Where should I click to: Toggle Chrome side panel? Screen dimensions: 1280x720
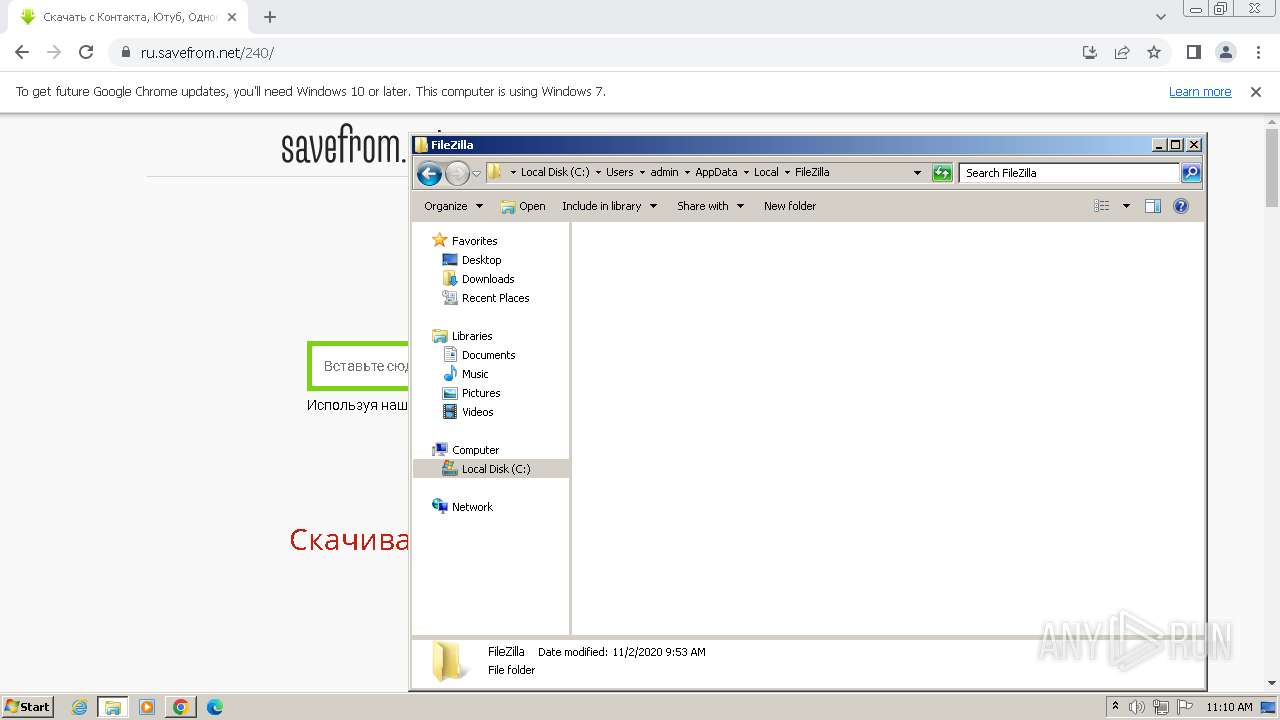coord(1193,52)
